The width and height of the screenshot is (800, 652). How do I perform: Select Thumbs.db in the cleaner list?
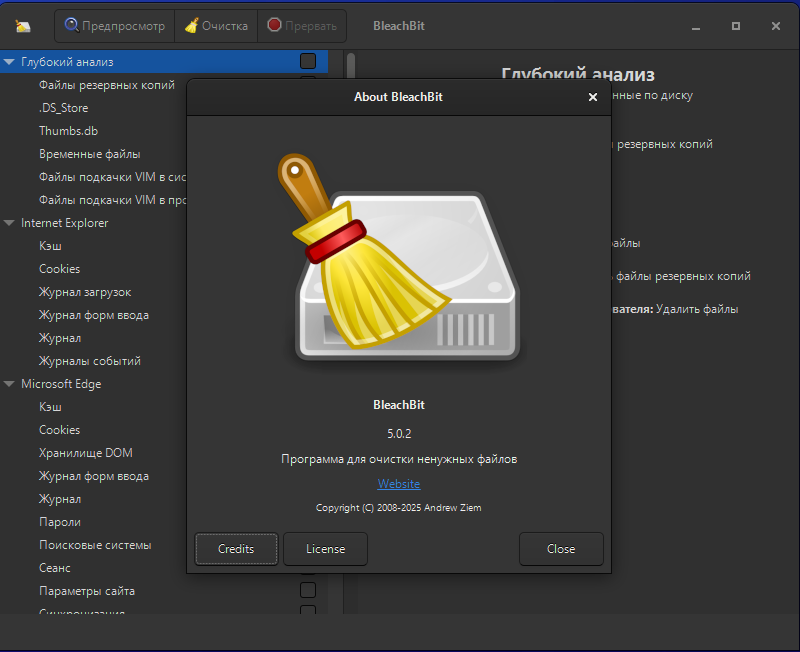(x=68, y=131)
